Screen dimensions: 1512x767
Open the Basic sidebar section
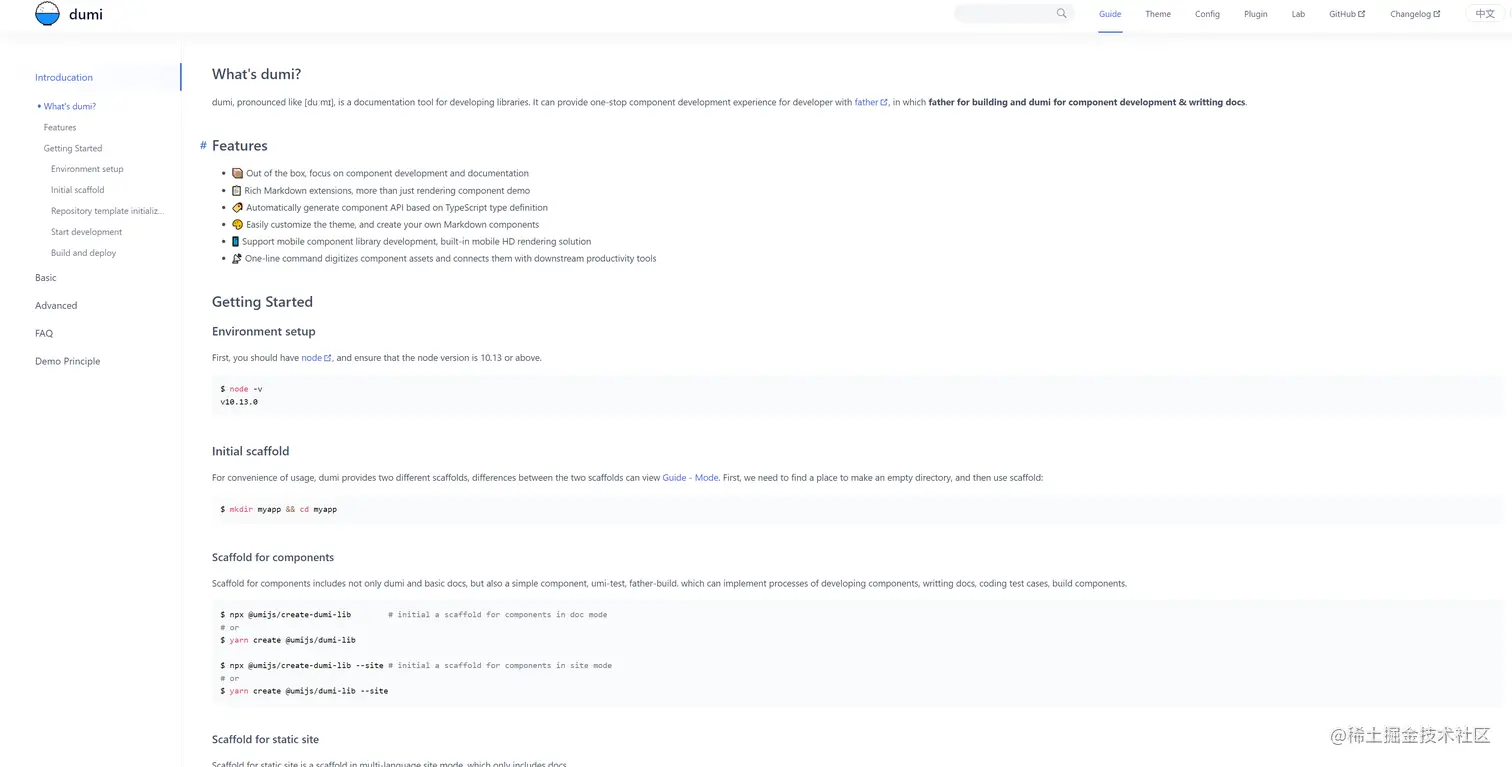point(46,278)
